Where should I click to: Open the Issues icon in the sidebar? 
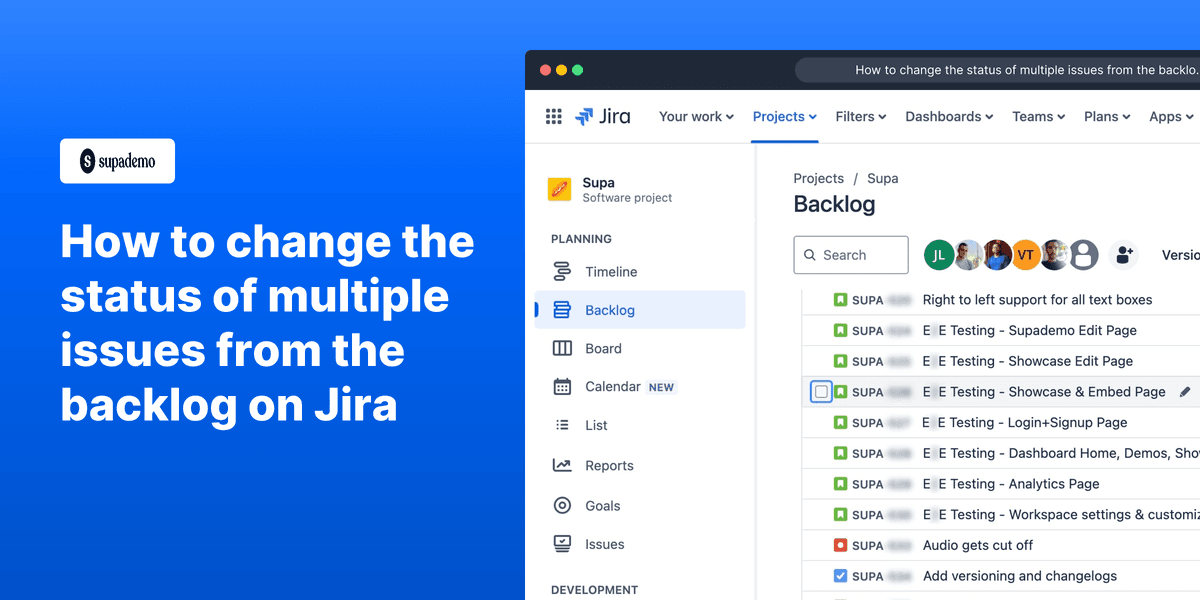[564, 544]
